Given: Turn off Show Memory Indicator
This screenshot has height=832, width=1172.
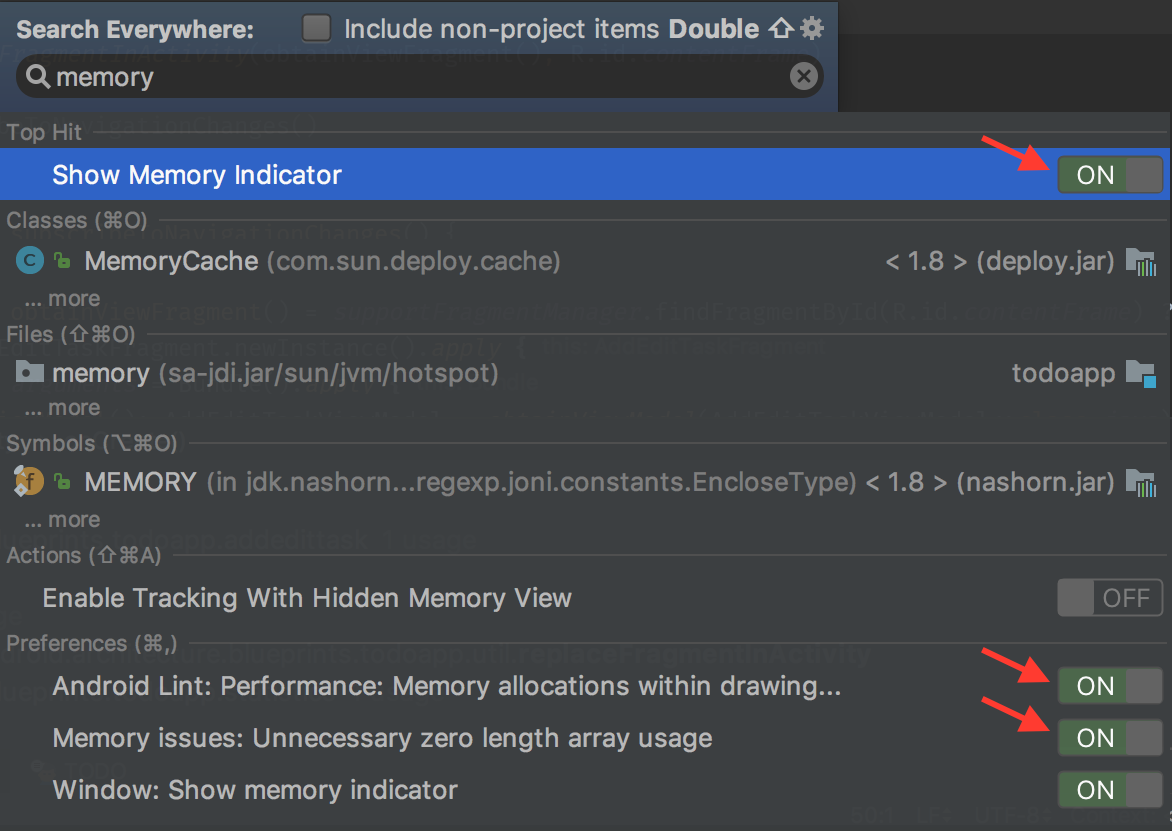Looking at the screenshot, I should point(1110,174).
